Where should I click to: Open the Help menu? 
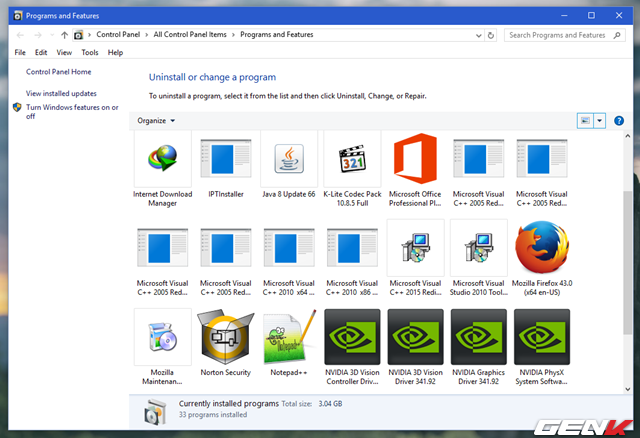point(116,53)
